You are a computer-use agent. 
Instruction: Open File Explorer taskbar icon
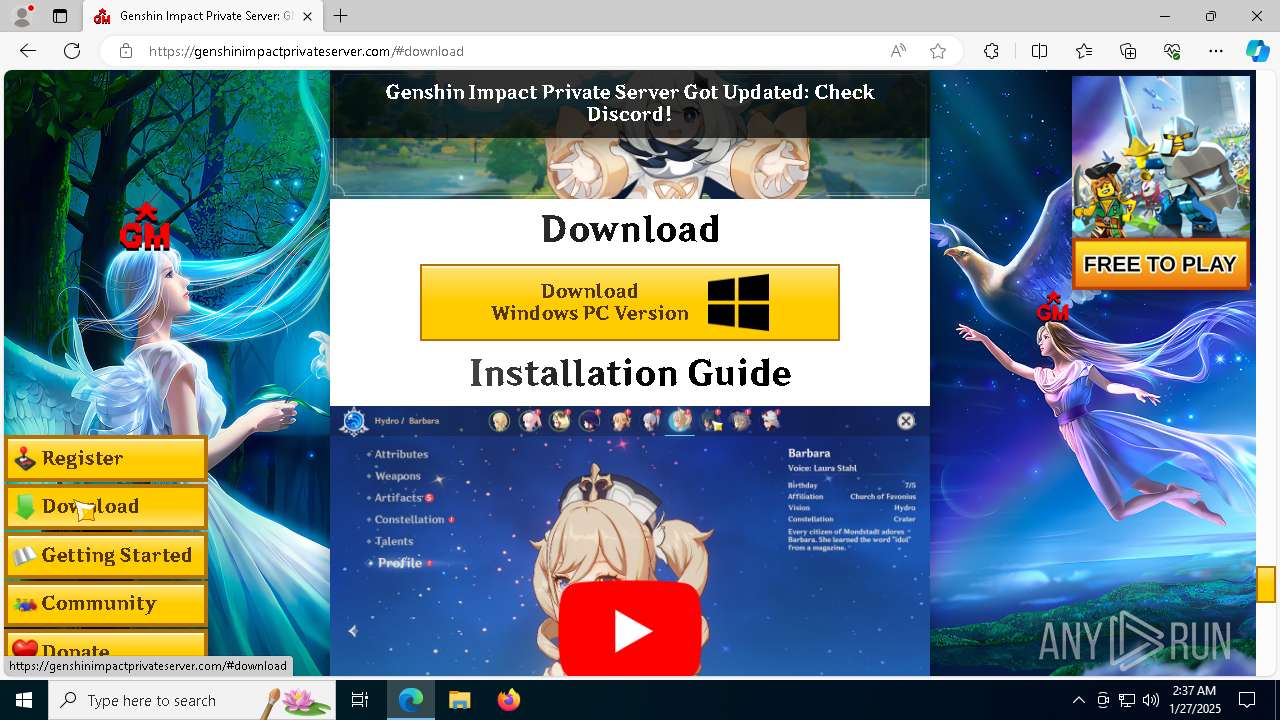(x=459, y=700)
